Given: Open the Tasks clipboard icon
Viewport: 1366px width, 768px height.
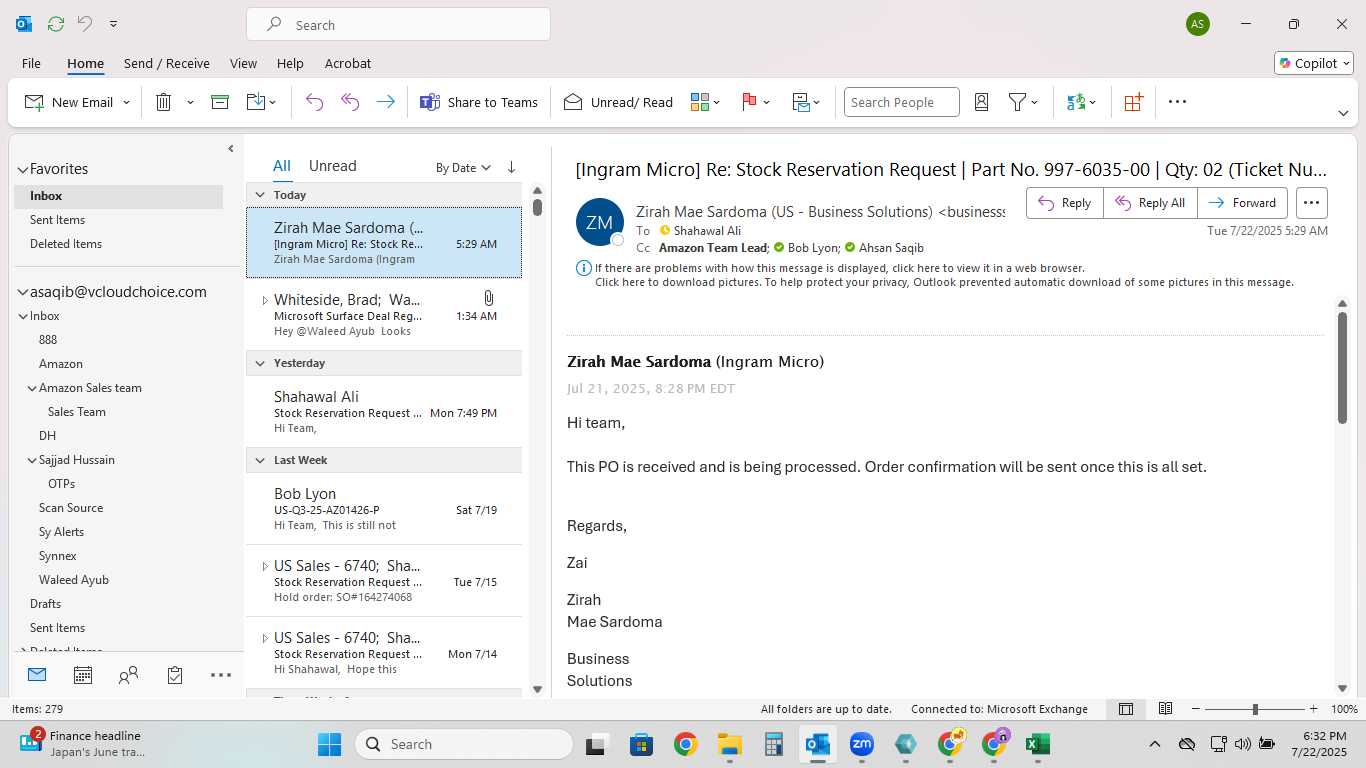Looking at the screenshot, I should coord(175,675).
